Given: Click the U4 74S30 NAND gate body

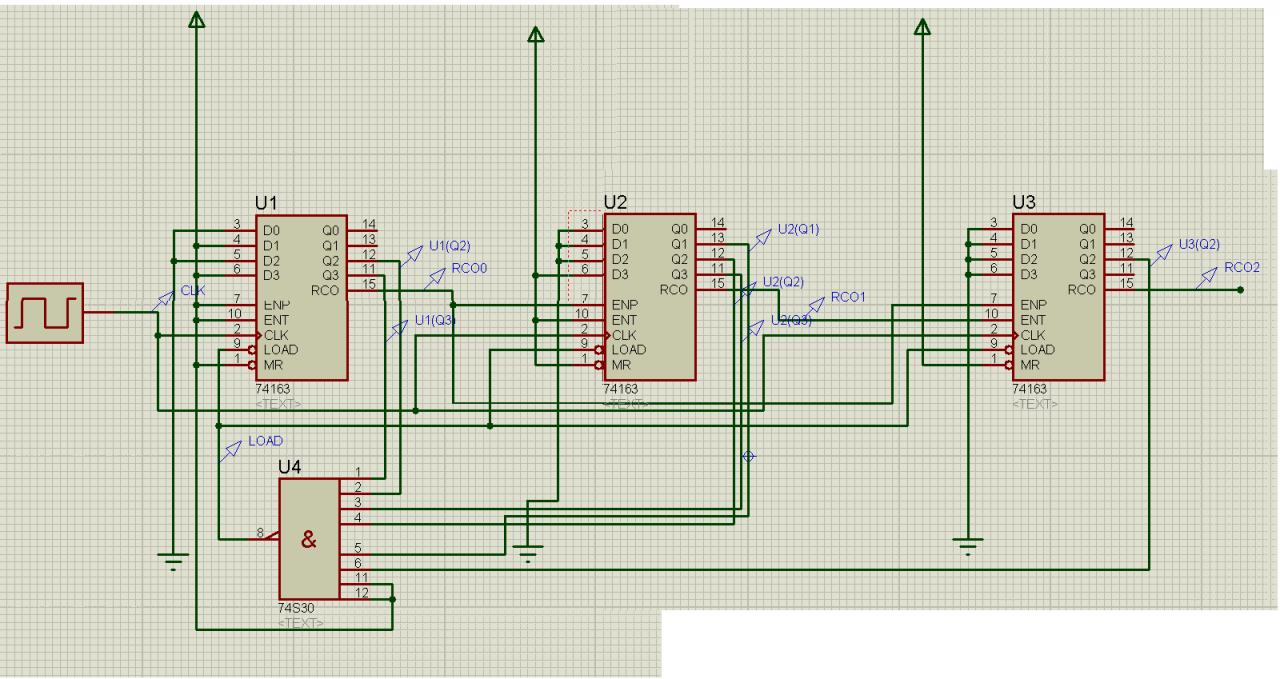Looking at the screenshot, I should [308, 538].
